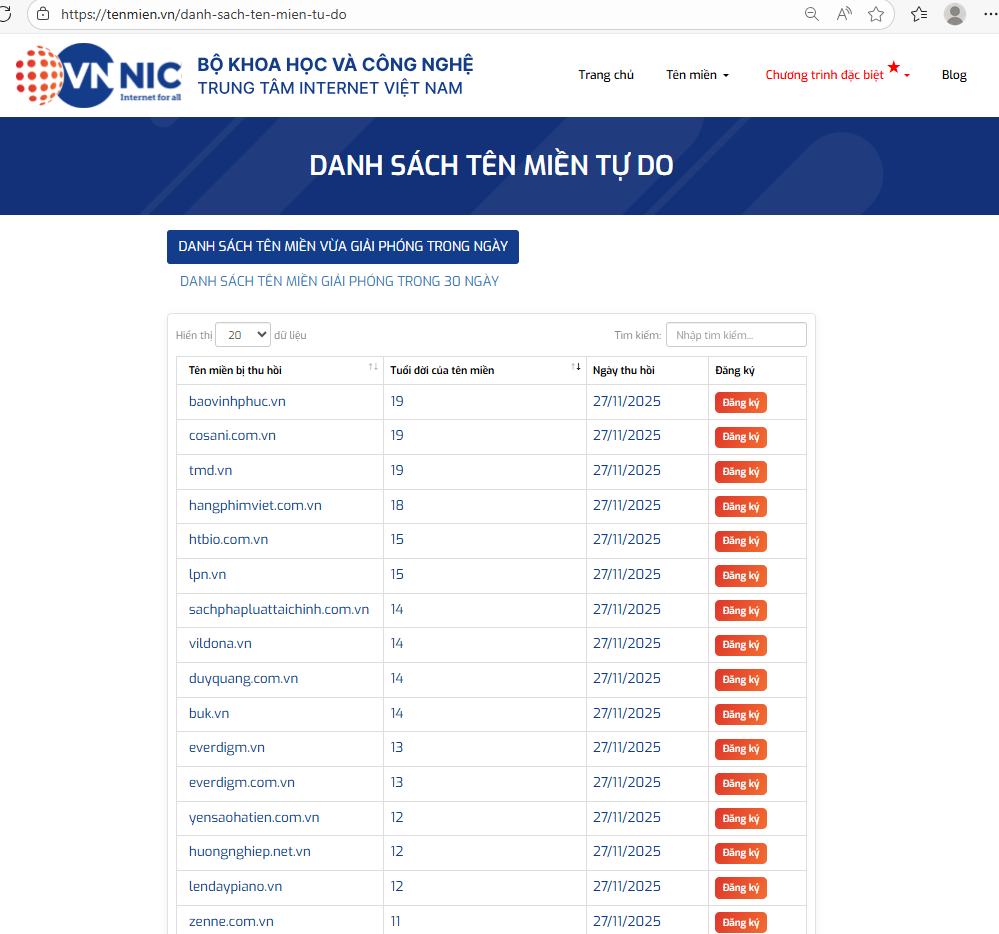The height and width of the screenshot is (934, 999).
Task: Open the lpn.vn domain link
Action: click(x=207, y=574)
